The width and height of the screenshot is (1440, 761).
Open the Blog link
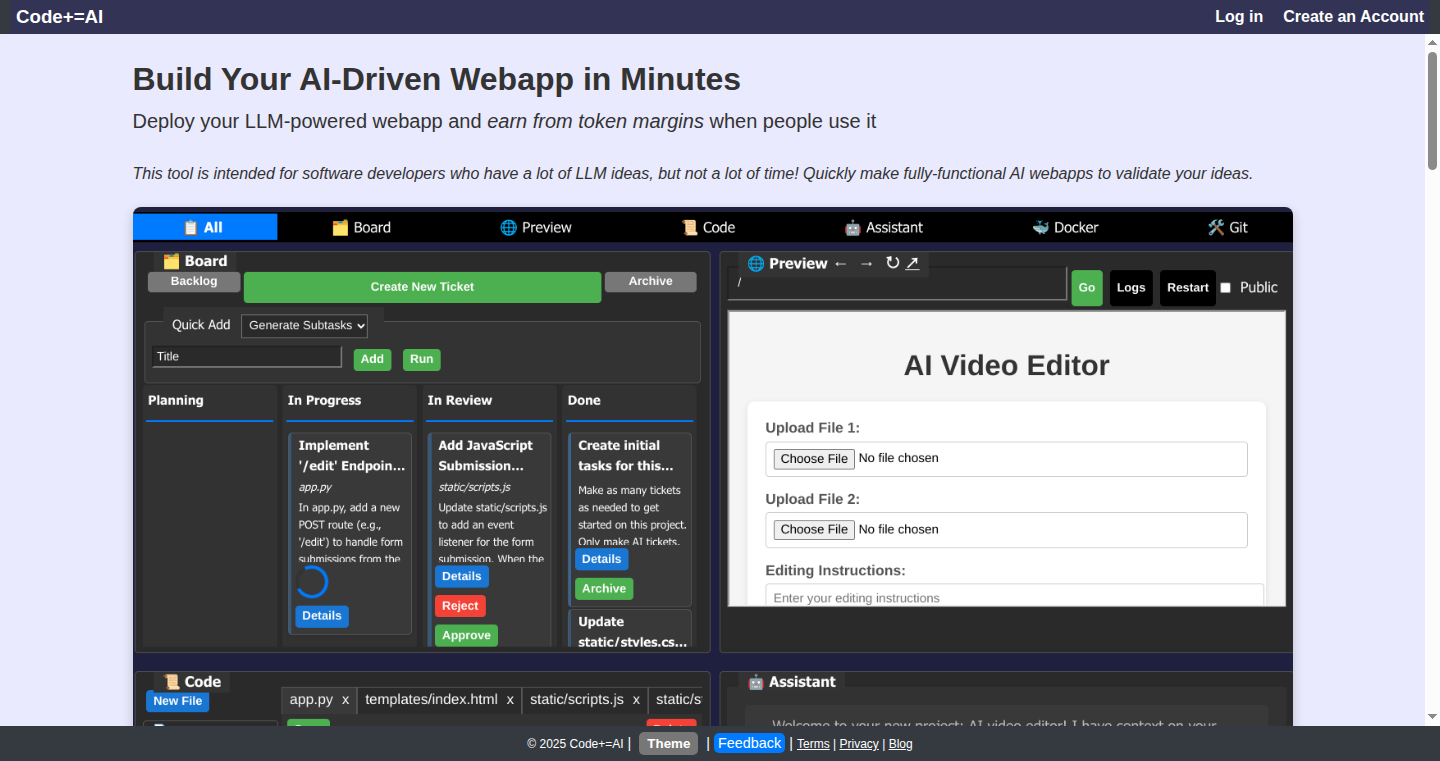900,744
